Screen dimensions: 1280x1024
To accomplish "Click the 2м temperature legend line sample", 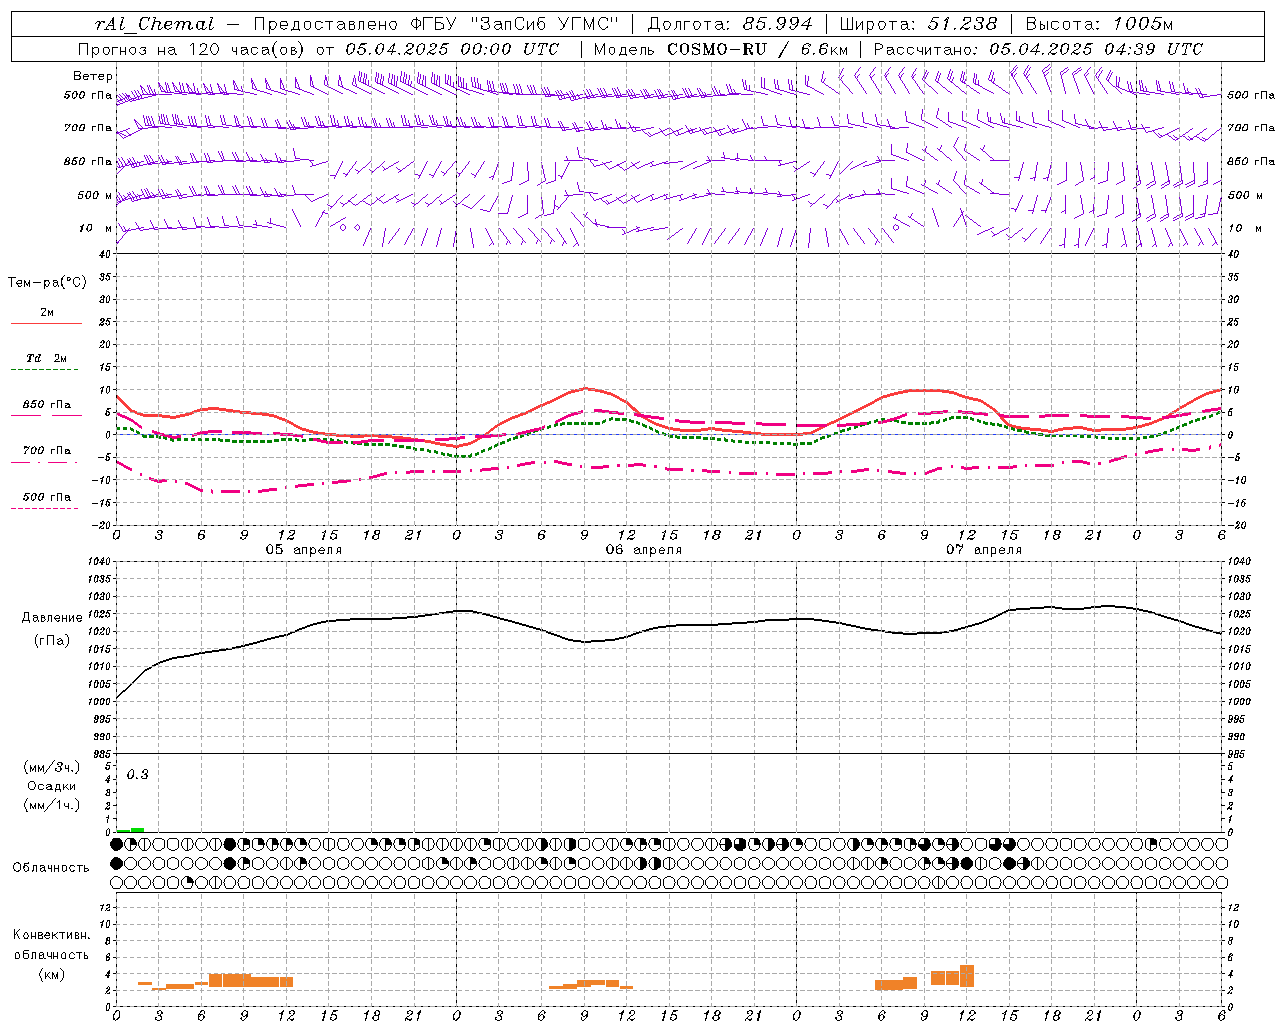I will [x=46, y=324].
